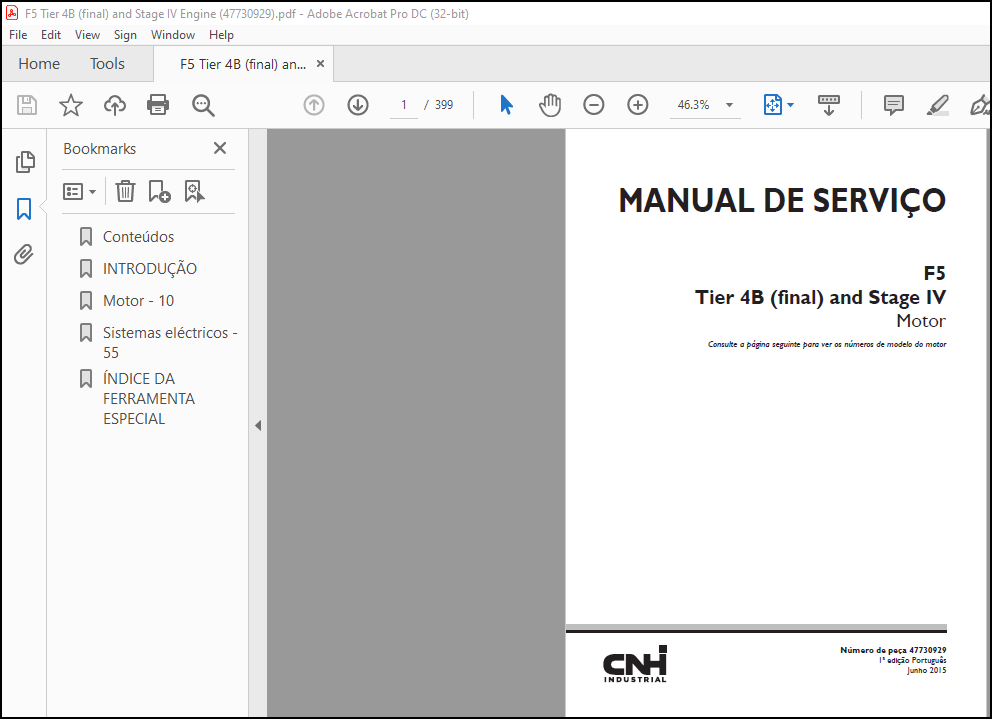This screenshot has height=719, width=992.
Task: Click the upload to cloud icon
Action: (115, 104)
